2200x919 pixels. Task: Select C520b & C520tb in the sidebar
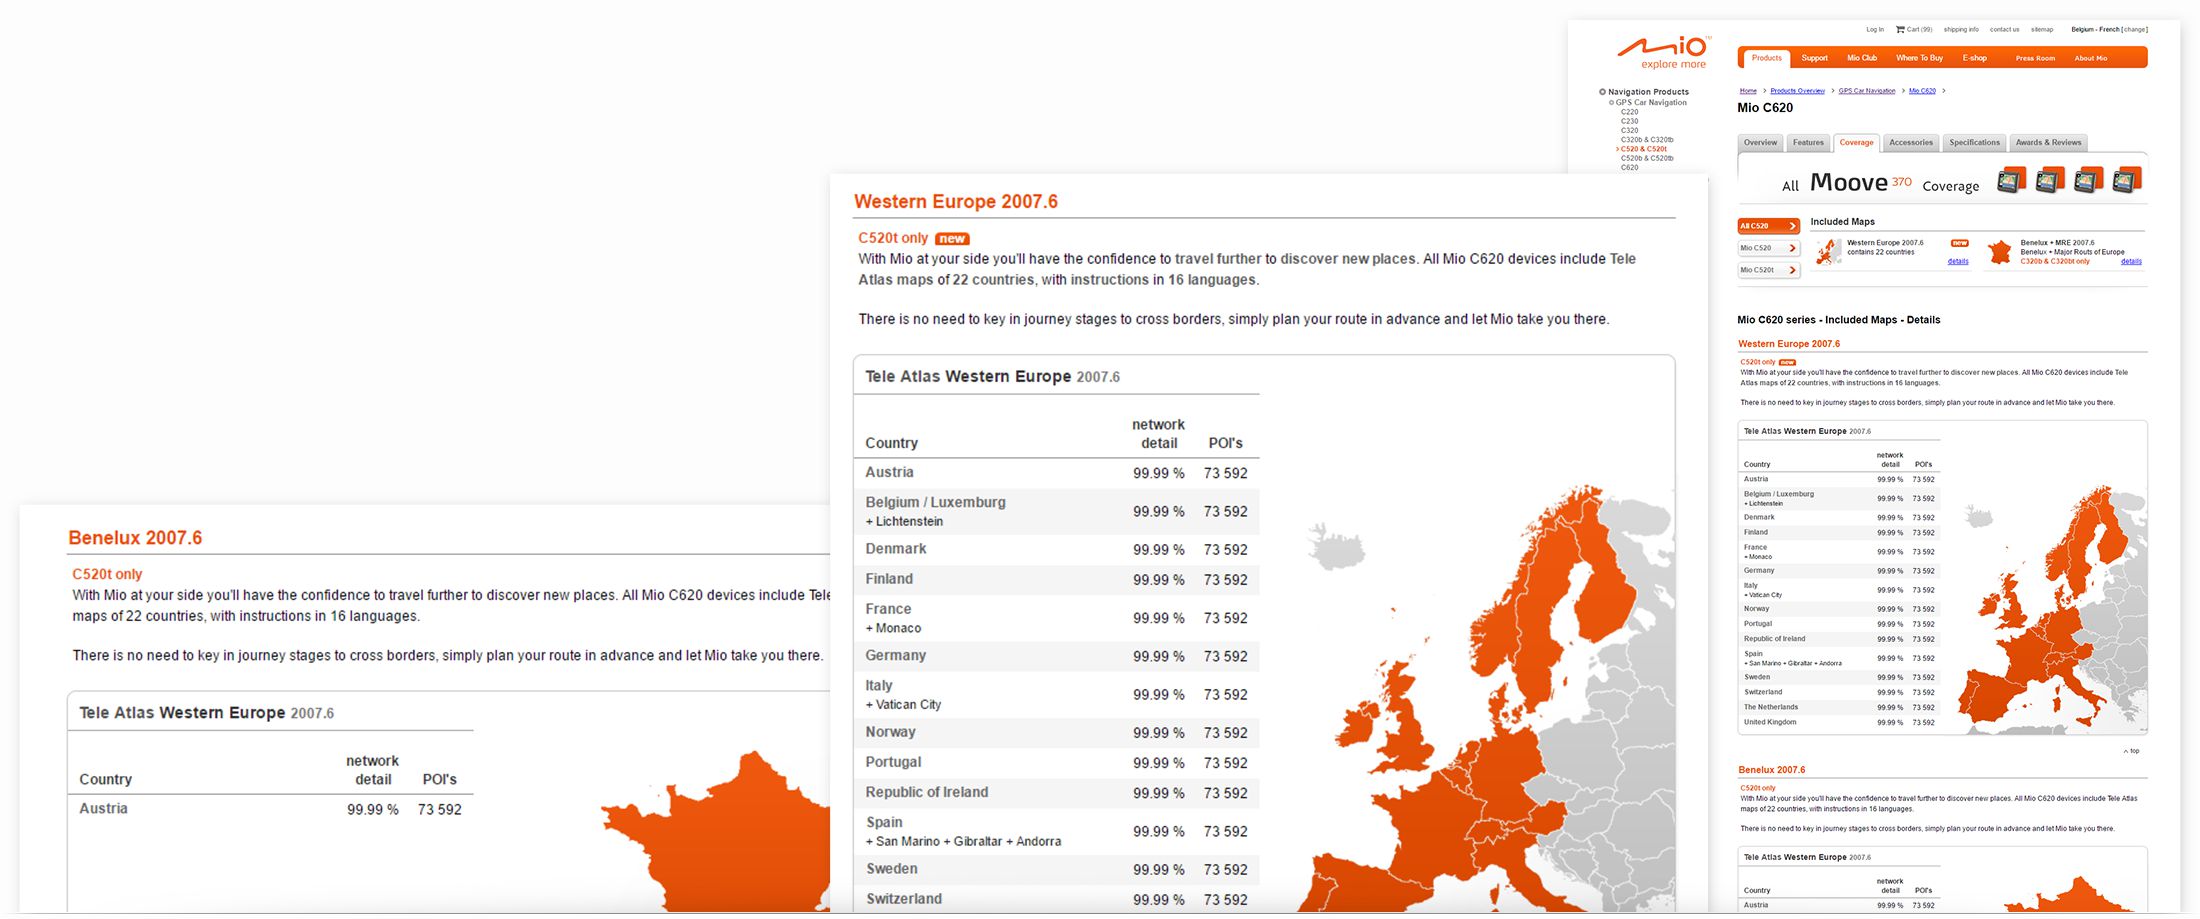tap(1646, 158)
